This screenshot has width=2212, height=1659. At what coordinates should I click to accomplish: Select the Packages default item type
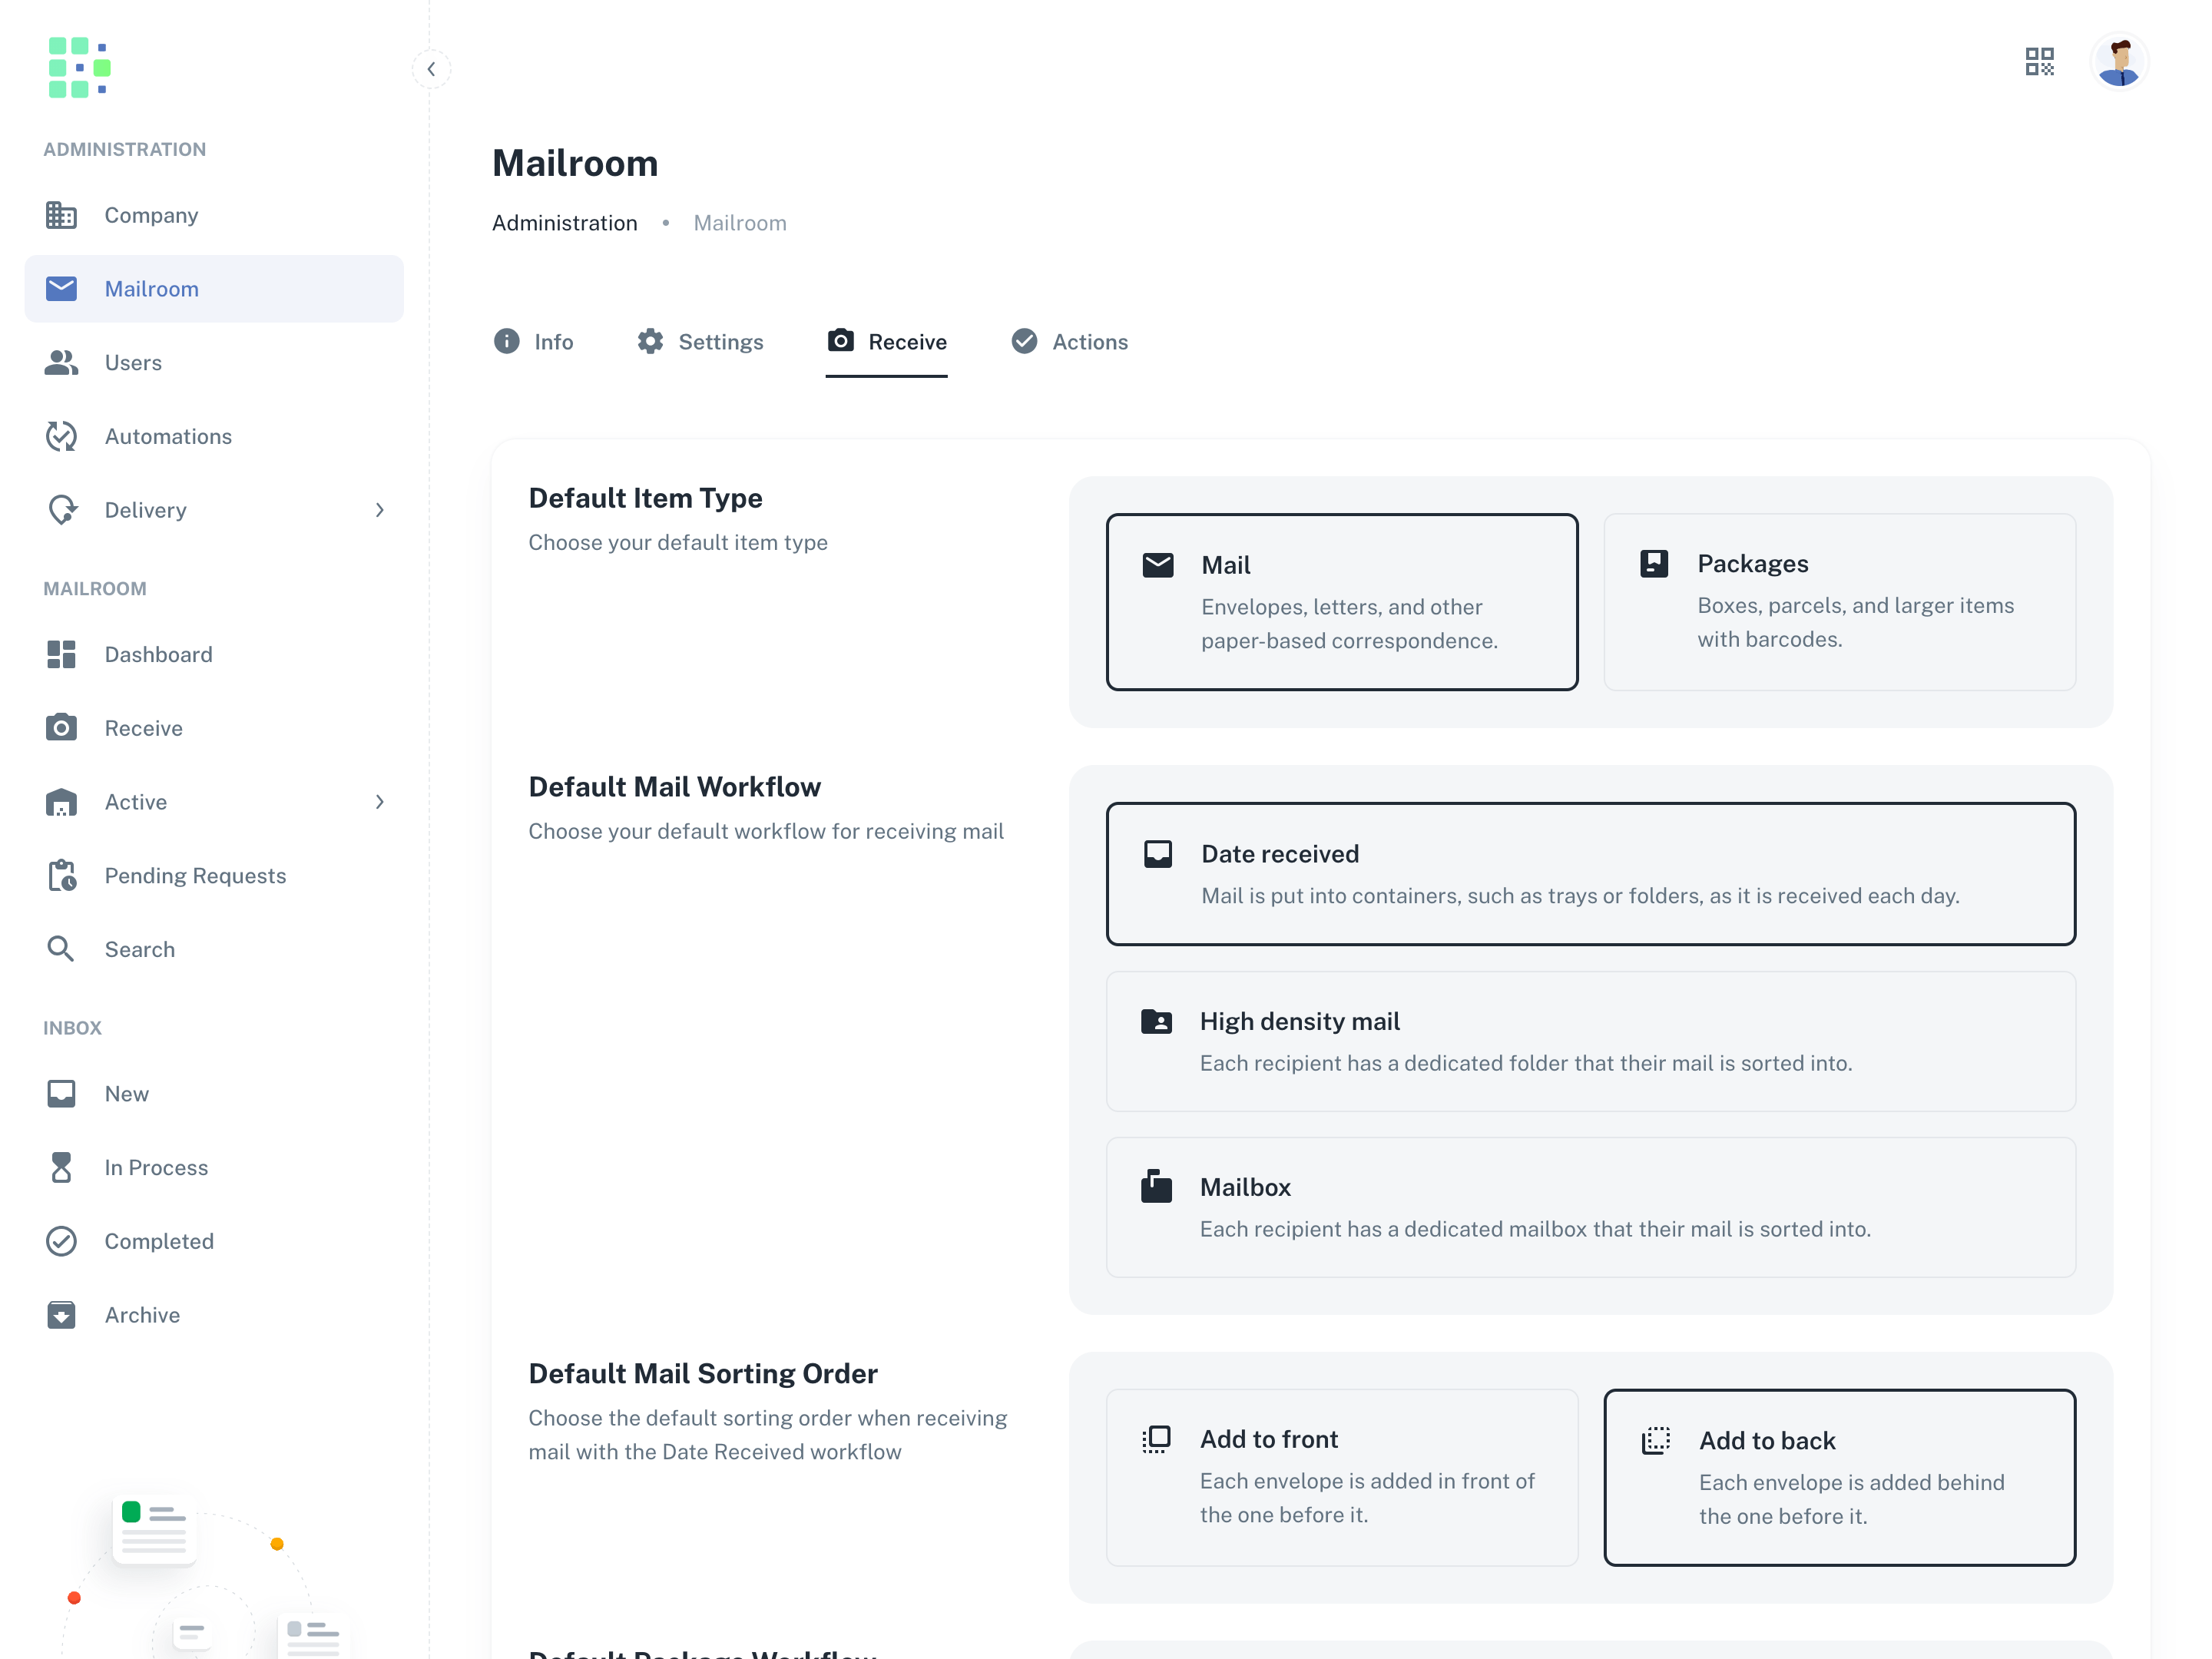coord(1839,601)
